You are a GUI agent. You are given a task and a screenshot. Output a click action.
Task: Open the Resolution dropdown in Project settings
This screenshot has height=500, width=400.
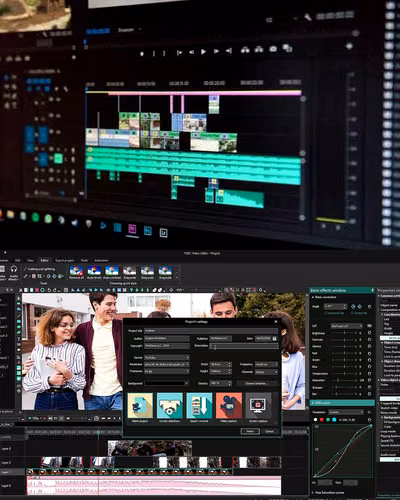(x=167, y=364)
